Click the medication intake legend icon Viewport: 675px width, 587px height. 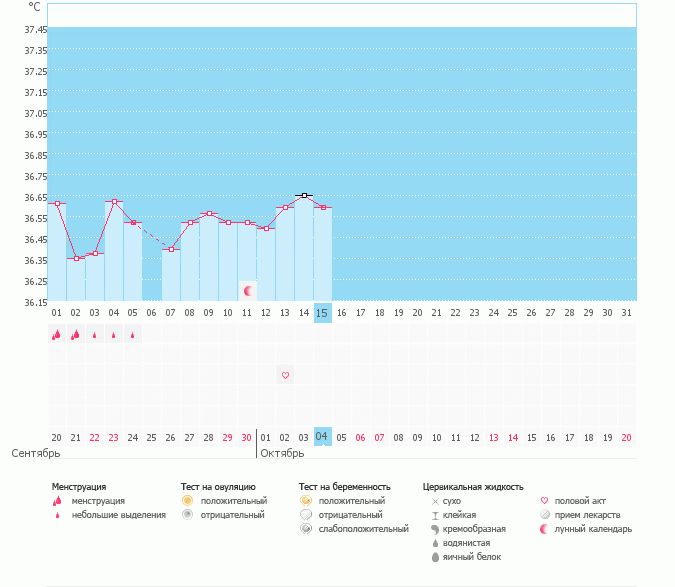coord(545,514)
